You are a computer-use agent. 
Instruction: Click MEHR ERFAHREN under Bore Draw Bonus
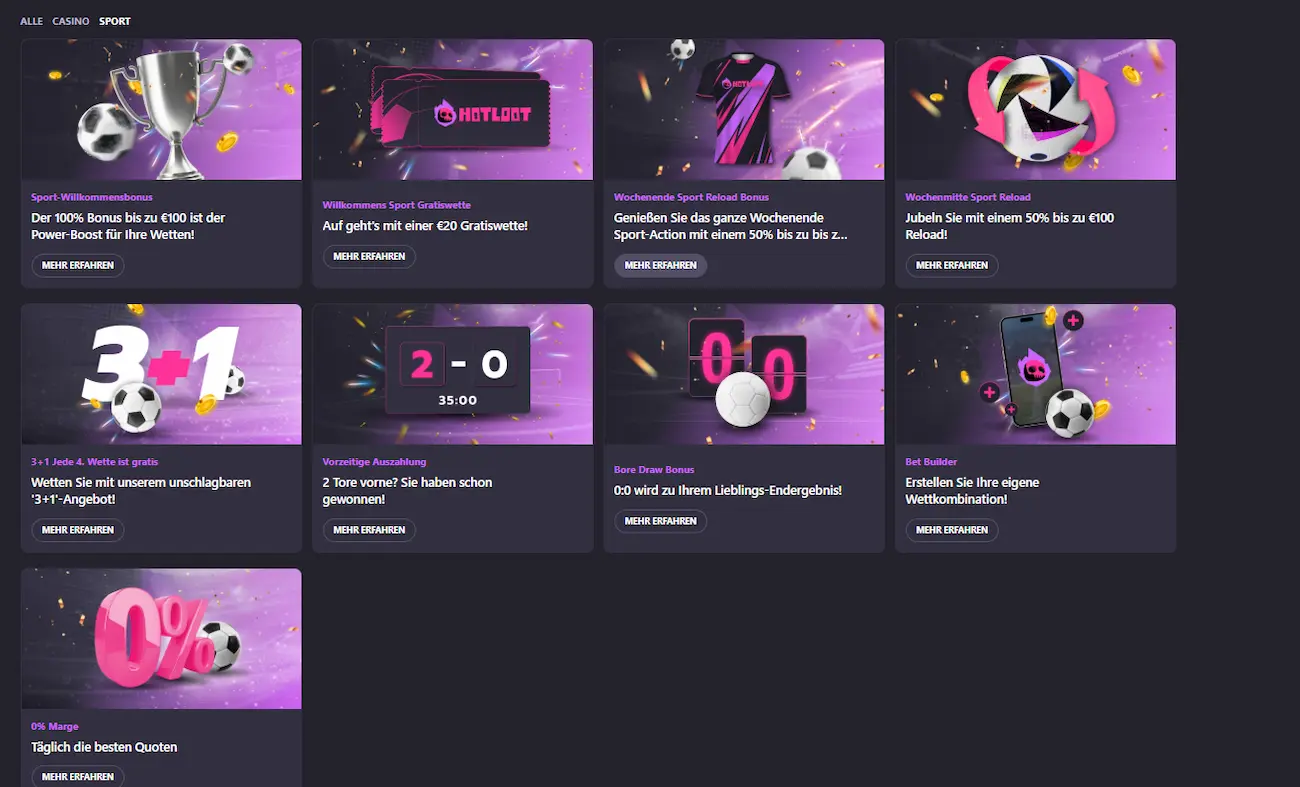pyautogui.click(x=661, y=521)
